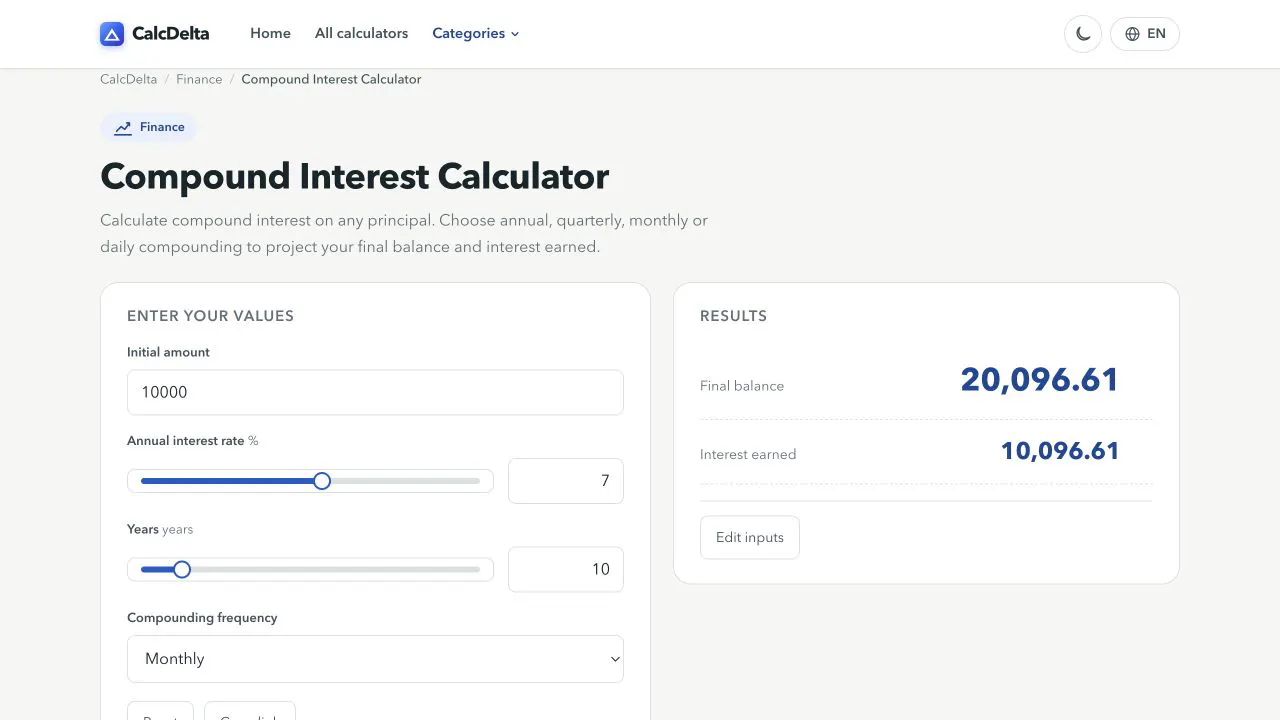Click the Edit inputs button
This screenshot has width=1280, height=720.
point(750,537)
